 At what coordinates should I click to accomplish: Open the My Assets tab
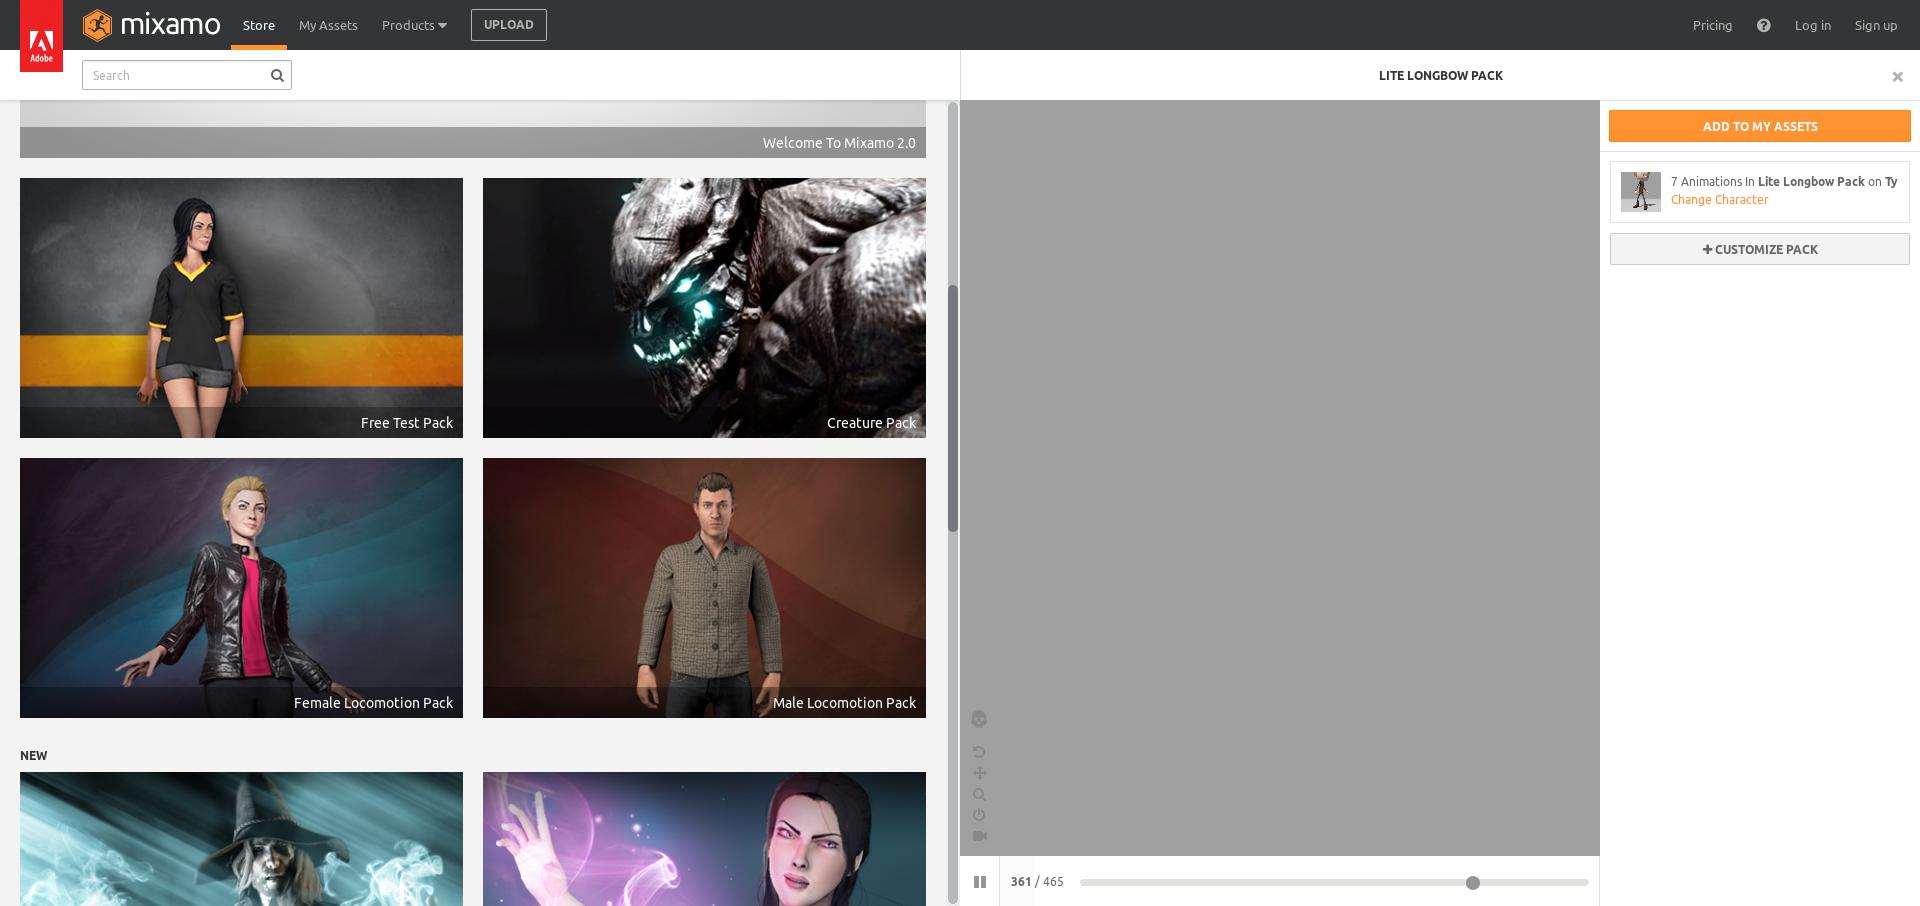pos(328,25)
